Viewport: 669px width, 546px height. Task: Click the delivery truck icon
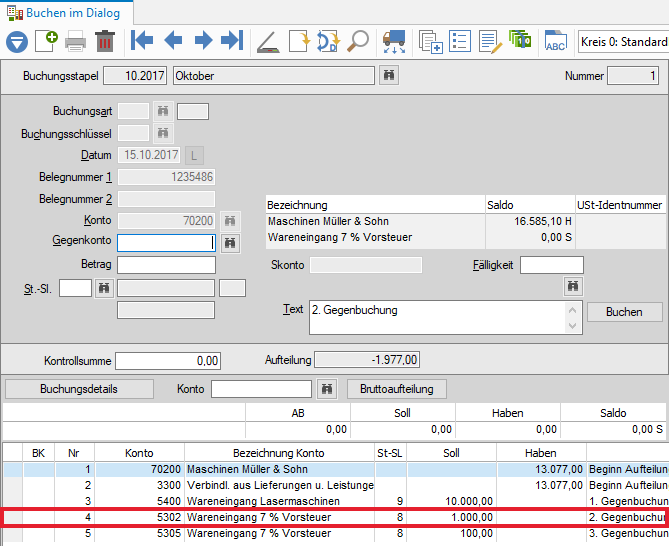(394, 42)
